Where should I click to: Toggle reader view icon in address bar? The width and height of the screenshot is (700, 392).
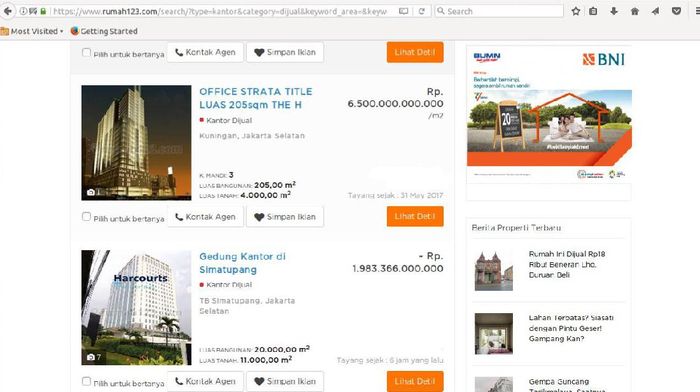pos(403,11)
